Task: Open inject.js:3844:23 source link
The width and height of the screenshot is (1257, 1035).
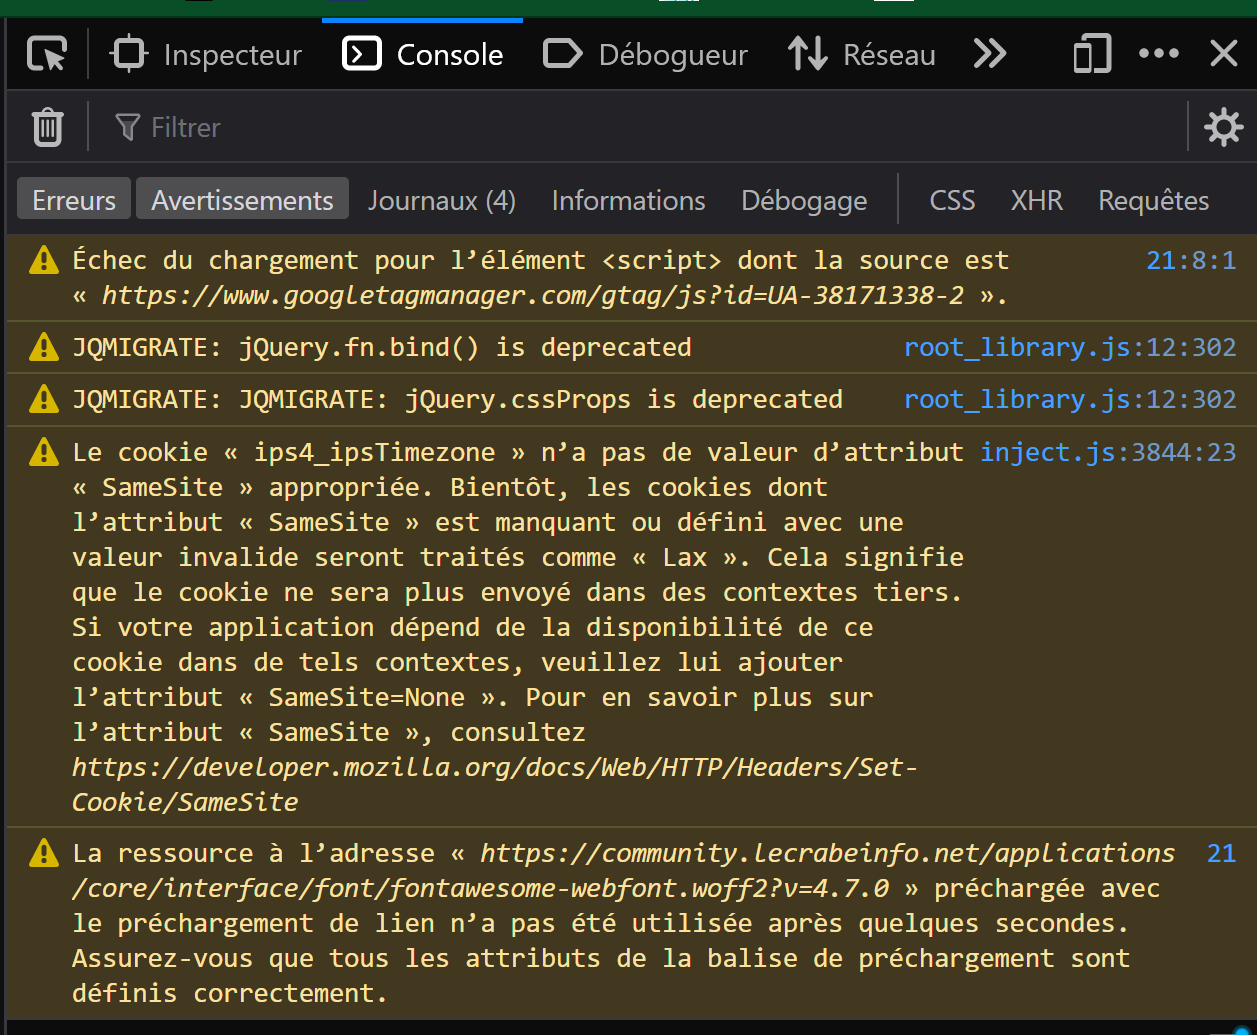Action: coord(1108,452)
